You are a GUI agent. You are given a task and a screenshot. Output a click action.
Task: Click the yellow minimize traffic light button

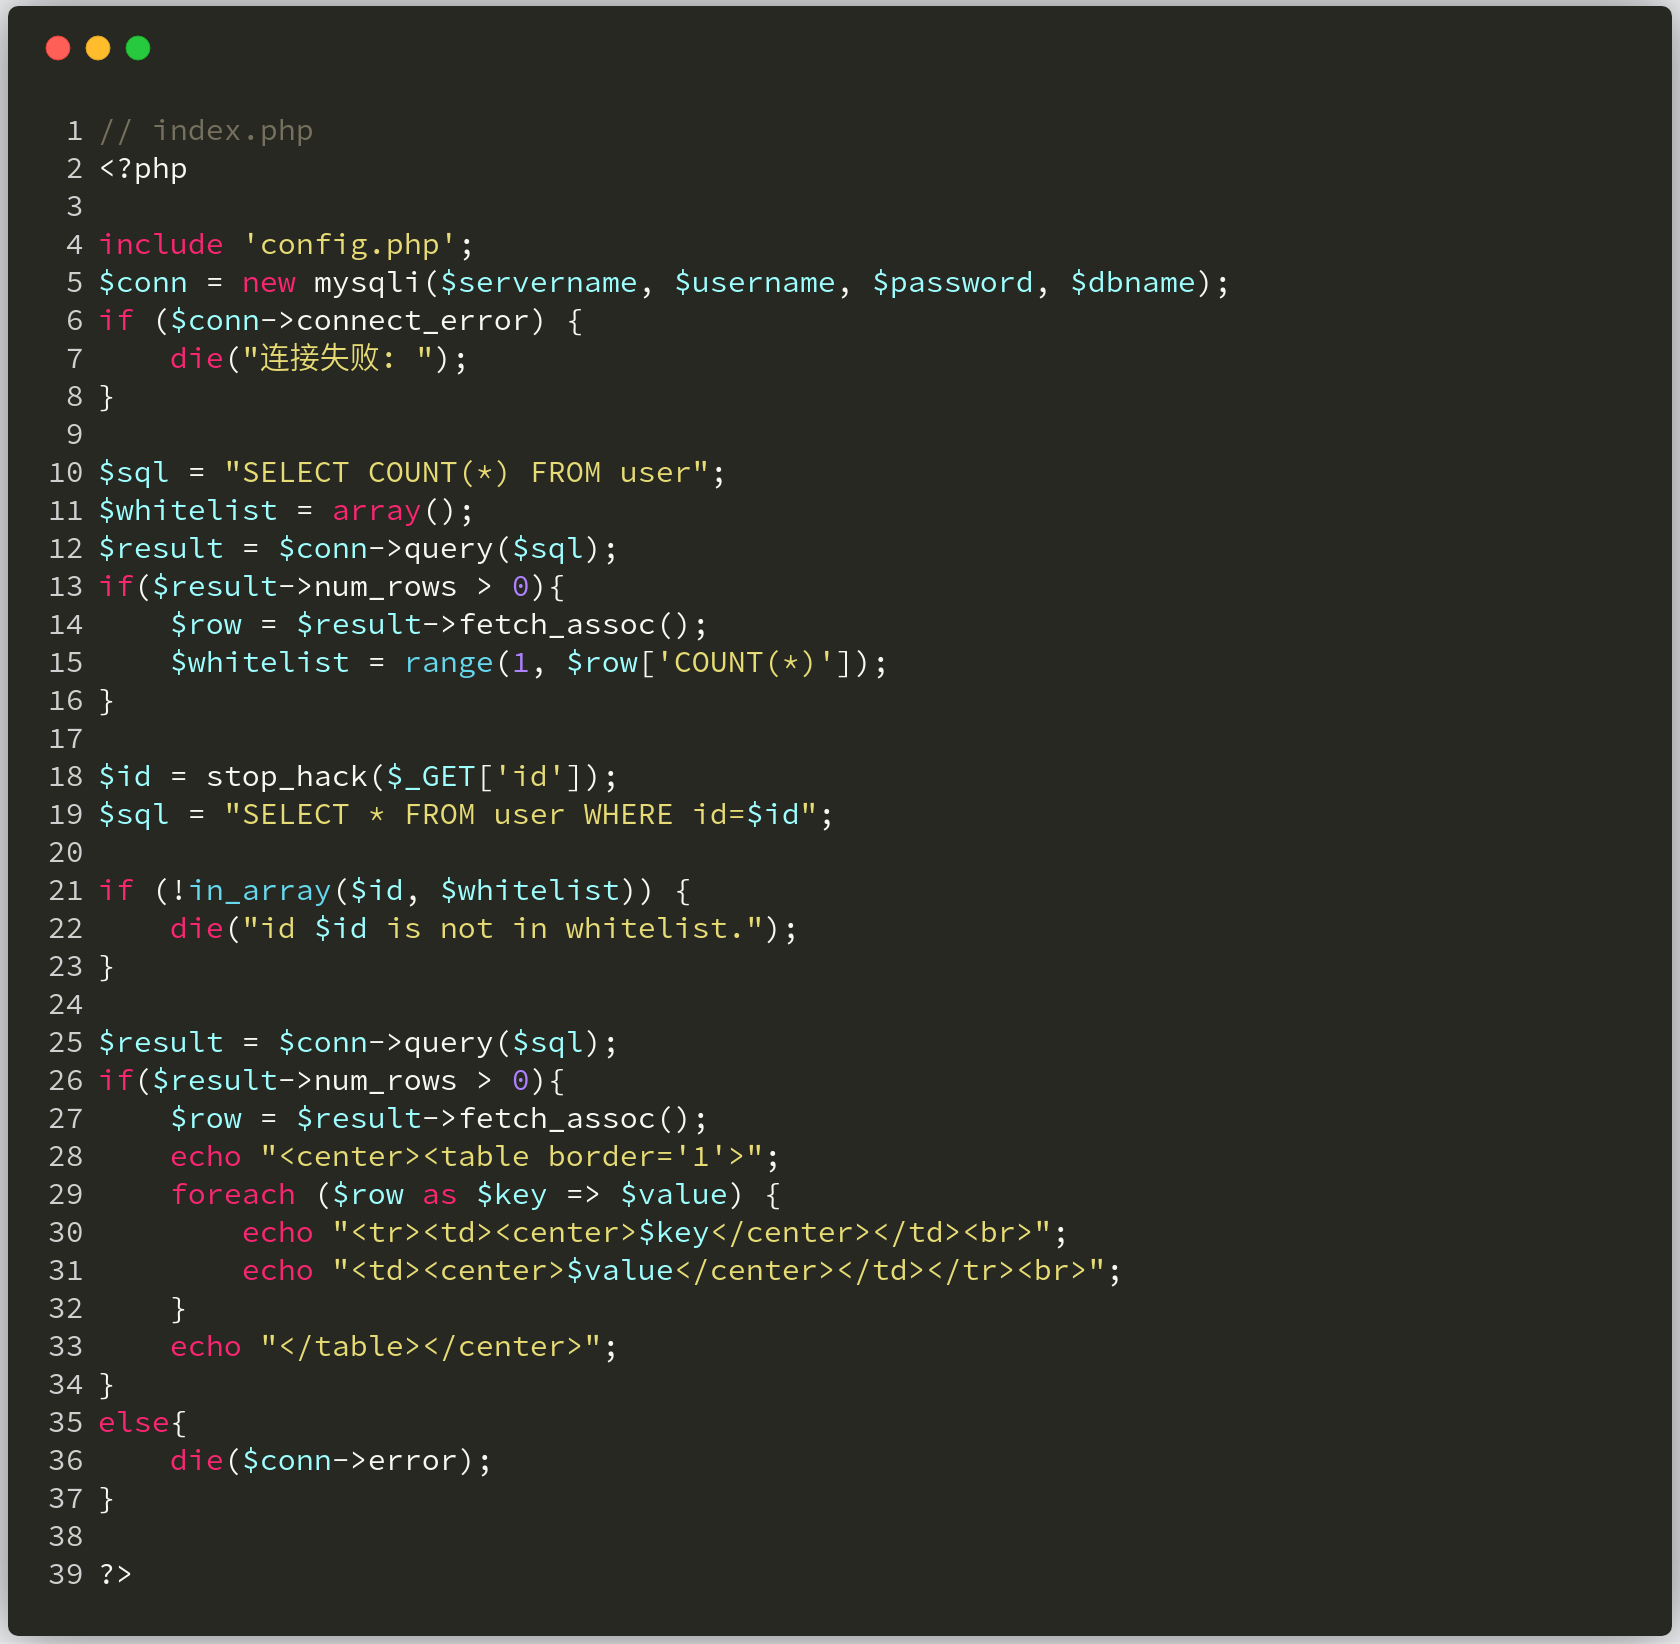coord(98,47)
